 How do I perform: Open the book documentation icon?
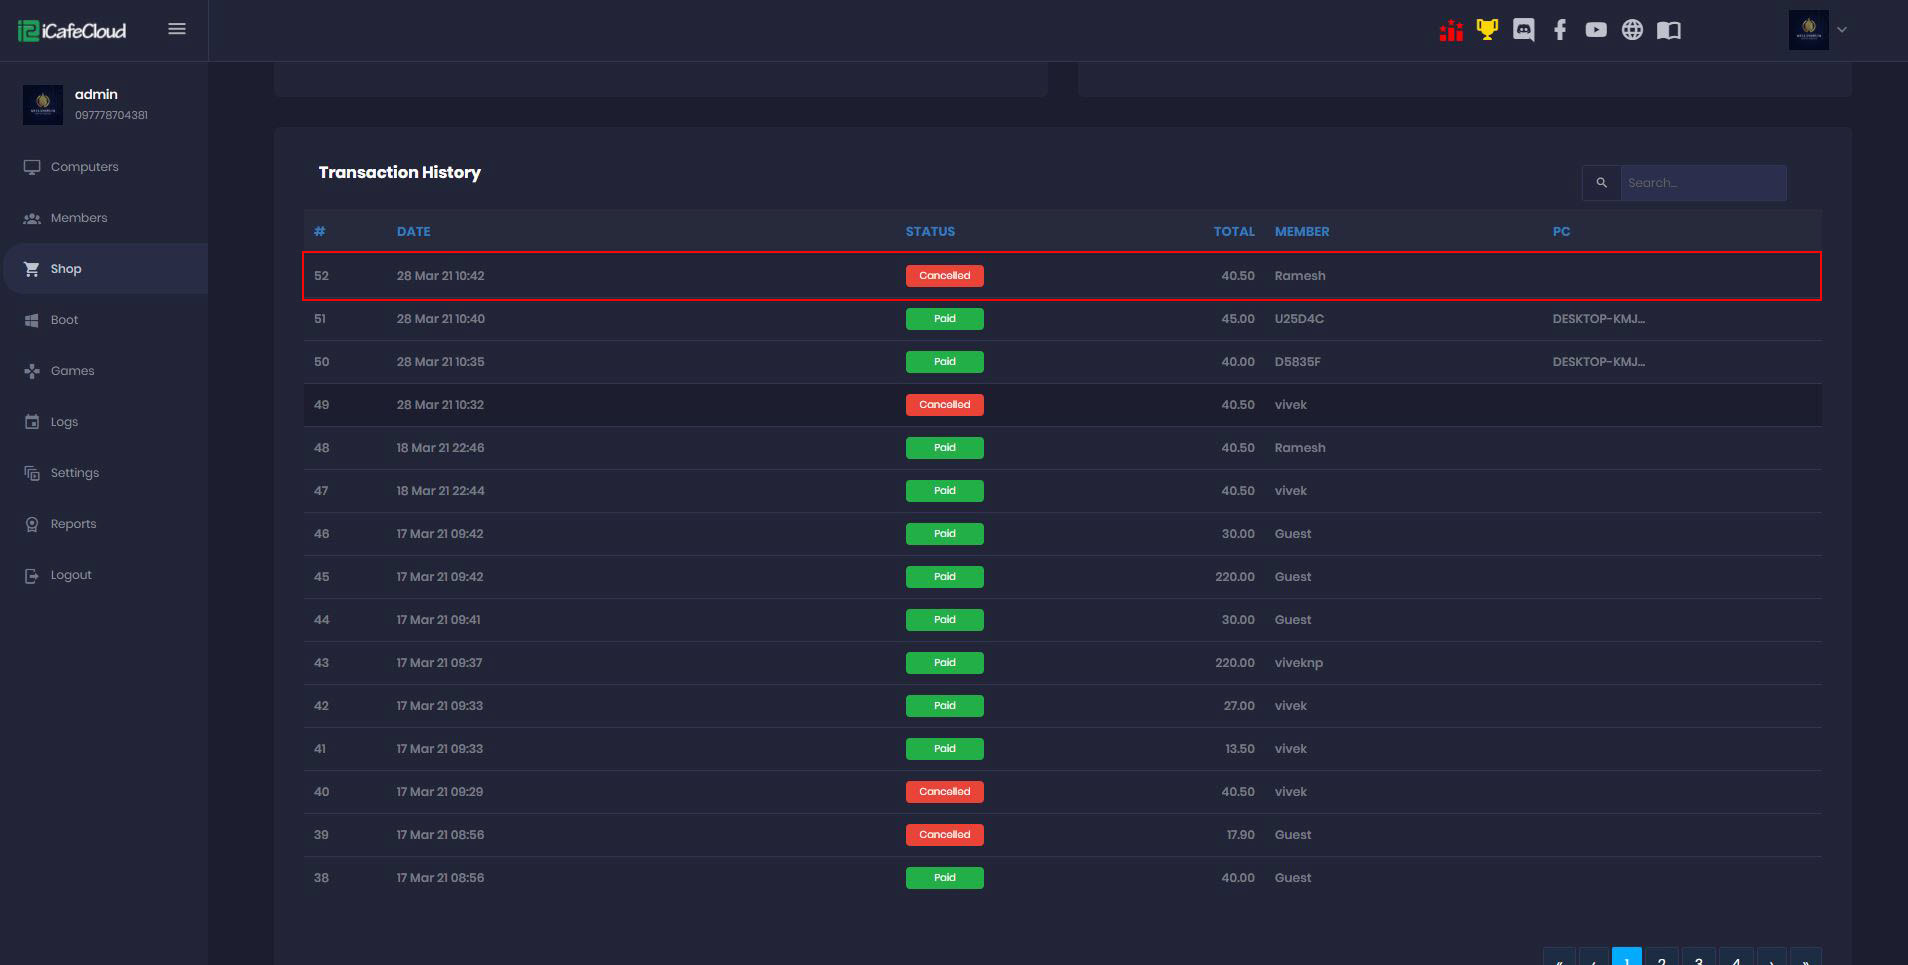coord(1668,30)
